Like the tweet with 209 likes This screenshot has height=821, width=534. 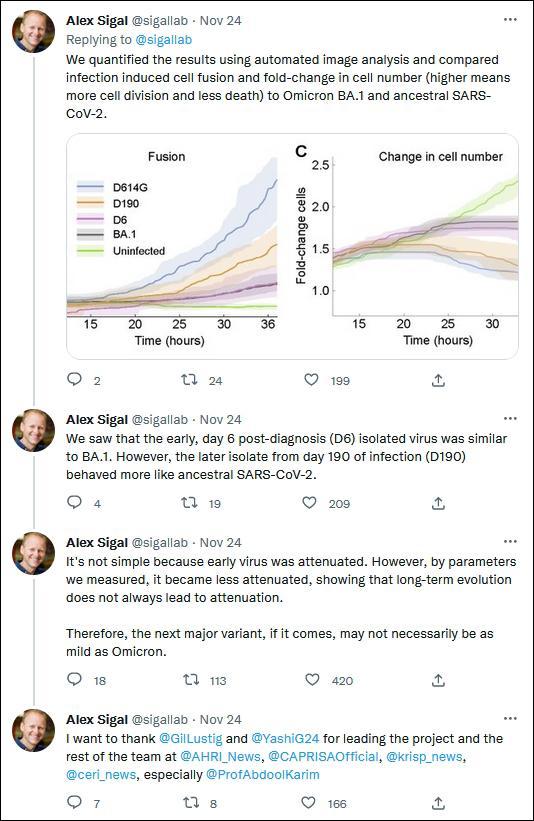click(309, 503)
